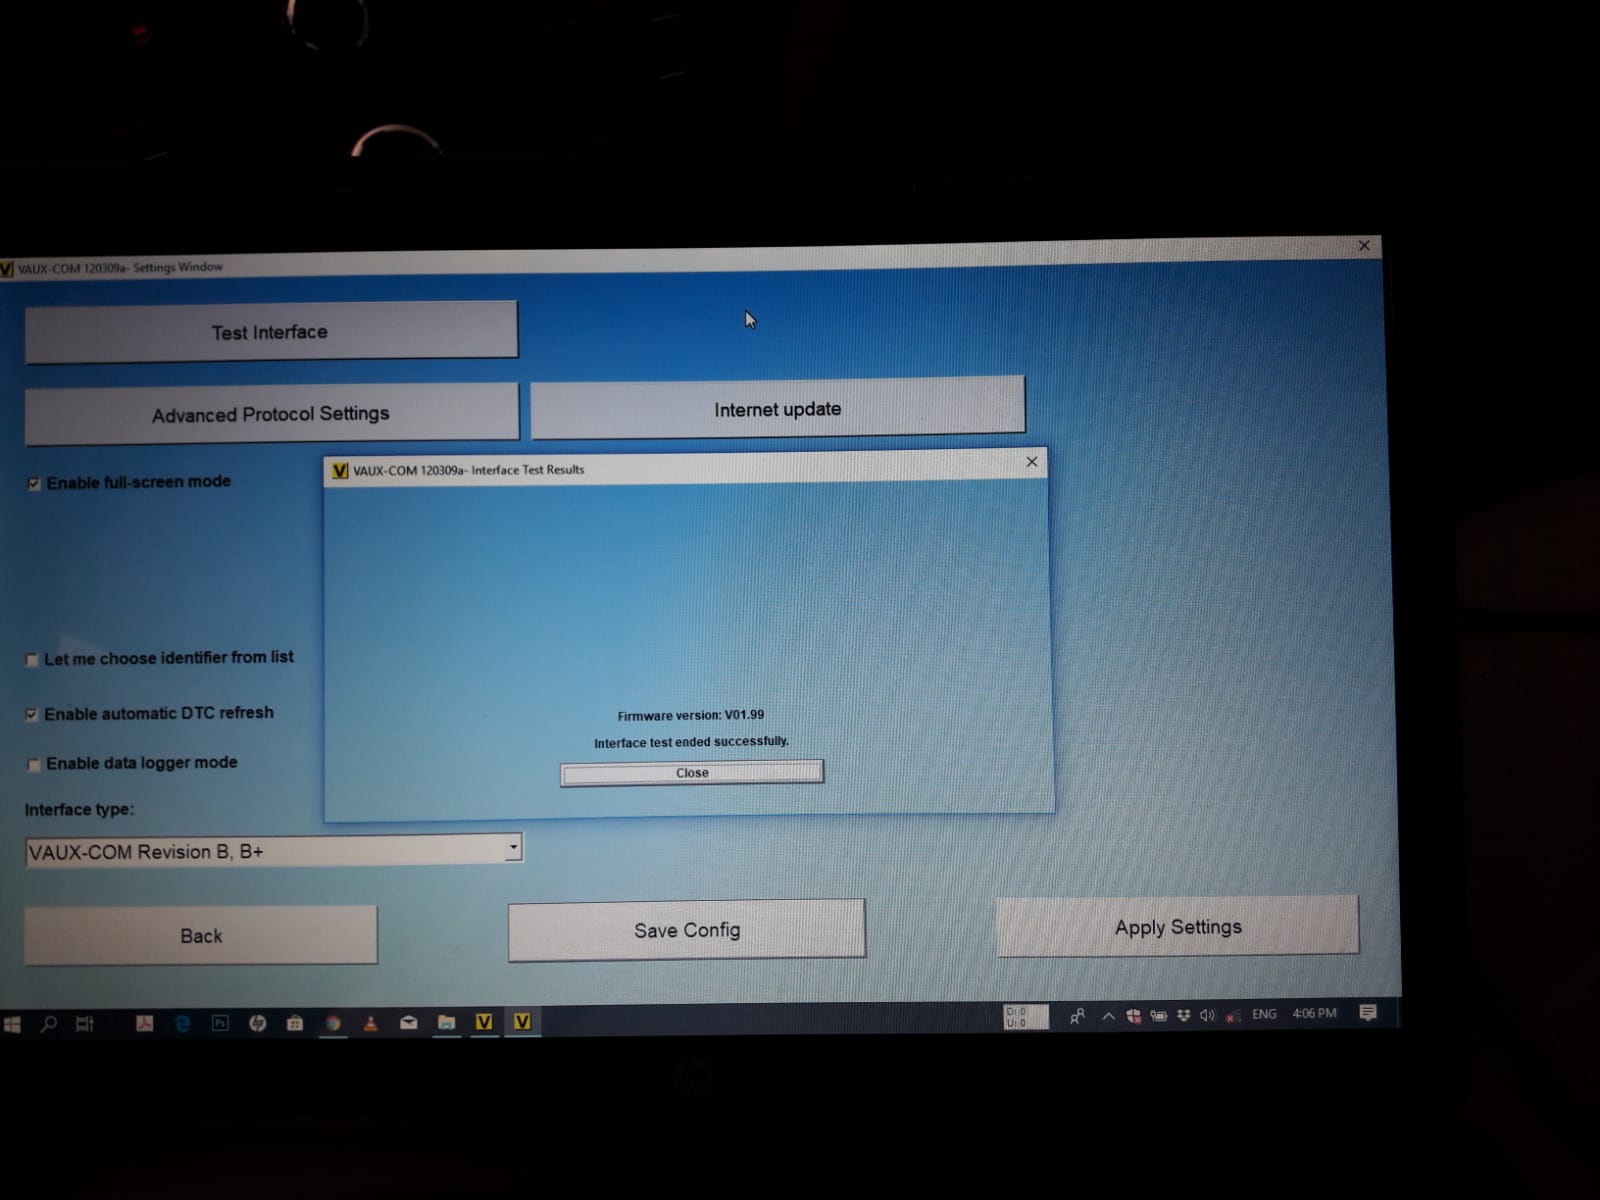
Task: Open Dropbox tray icon
Action: [x=1183, y=1015]
